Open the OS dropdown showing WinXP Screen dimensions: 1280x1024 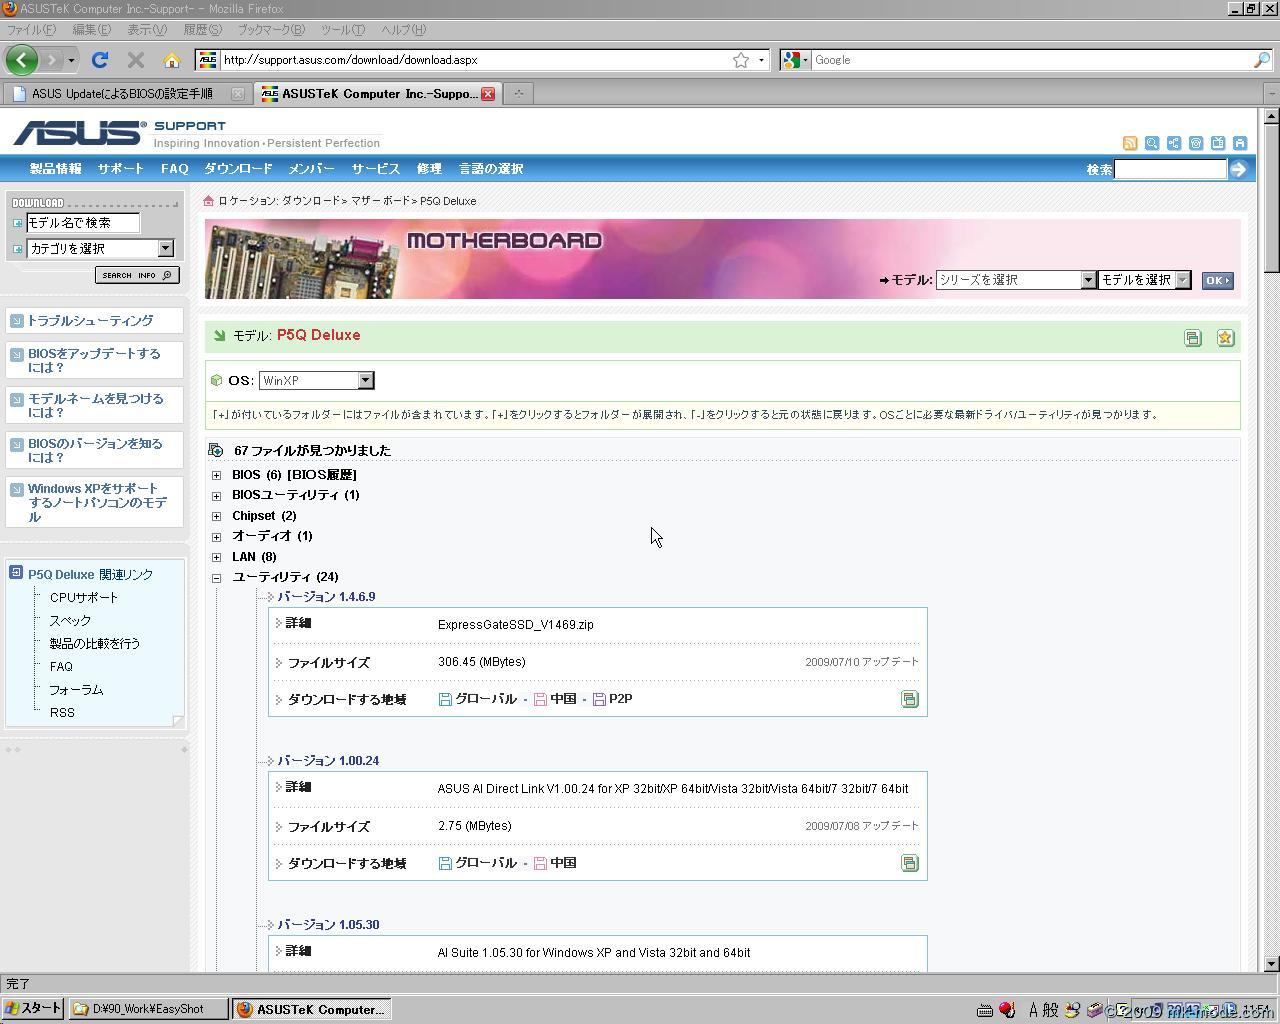[365, 380]
